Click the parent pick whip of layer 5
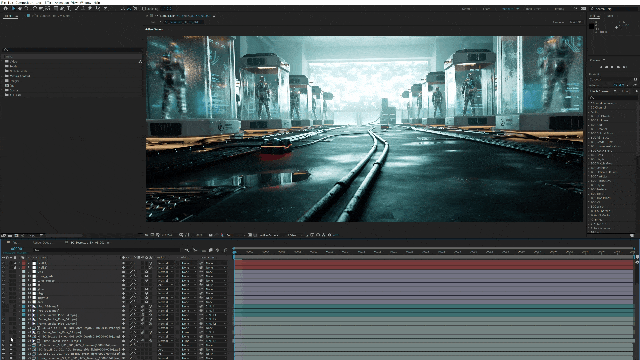This screenshot has width=640, height=360. click(x=201, y=281)
